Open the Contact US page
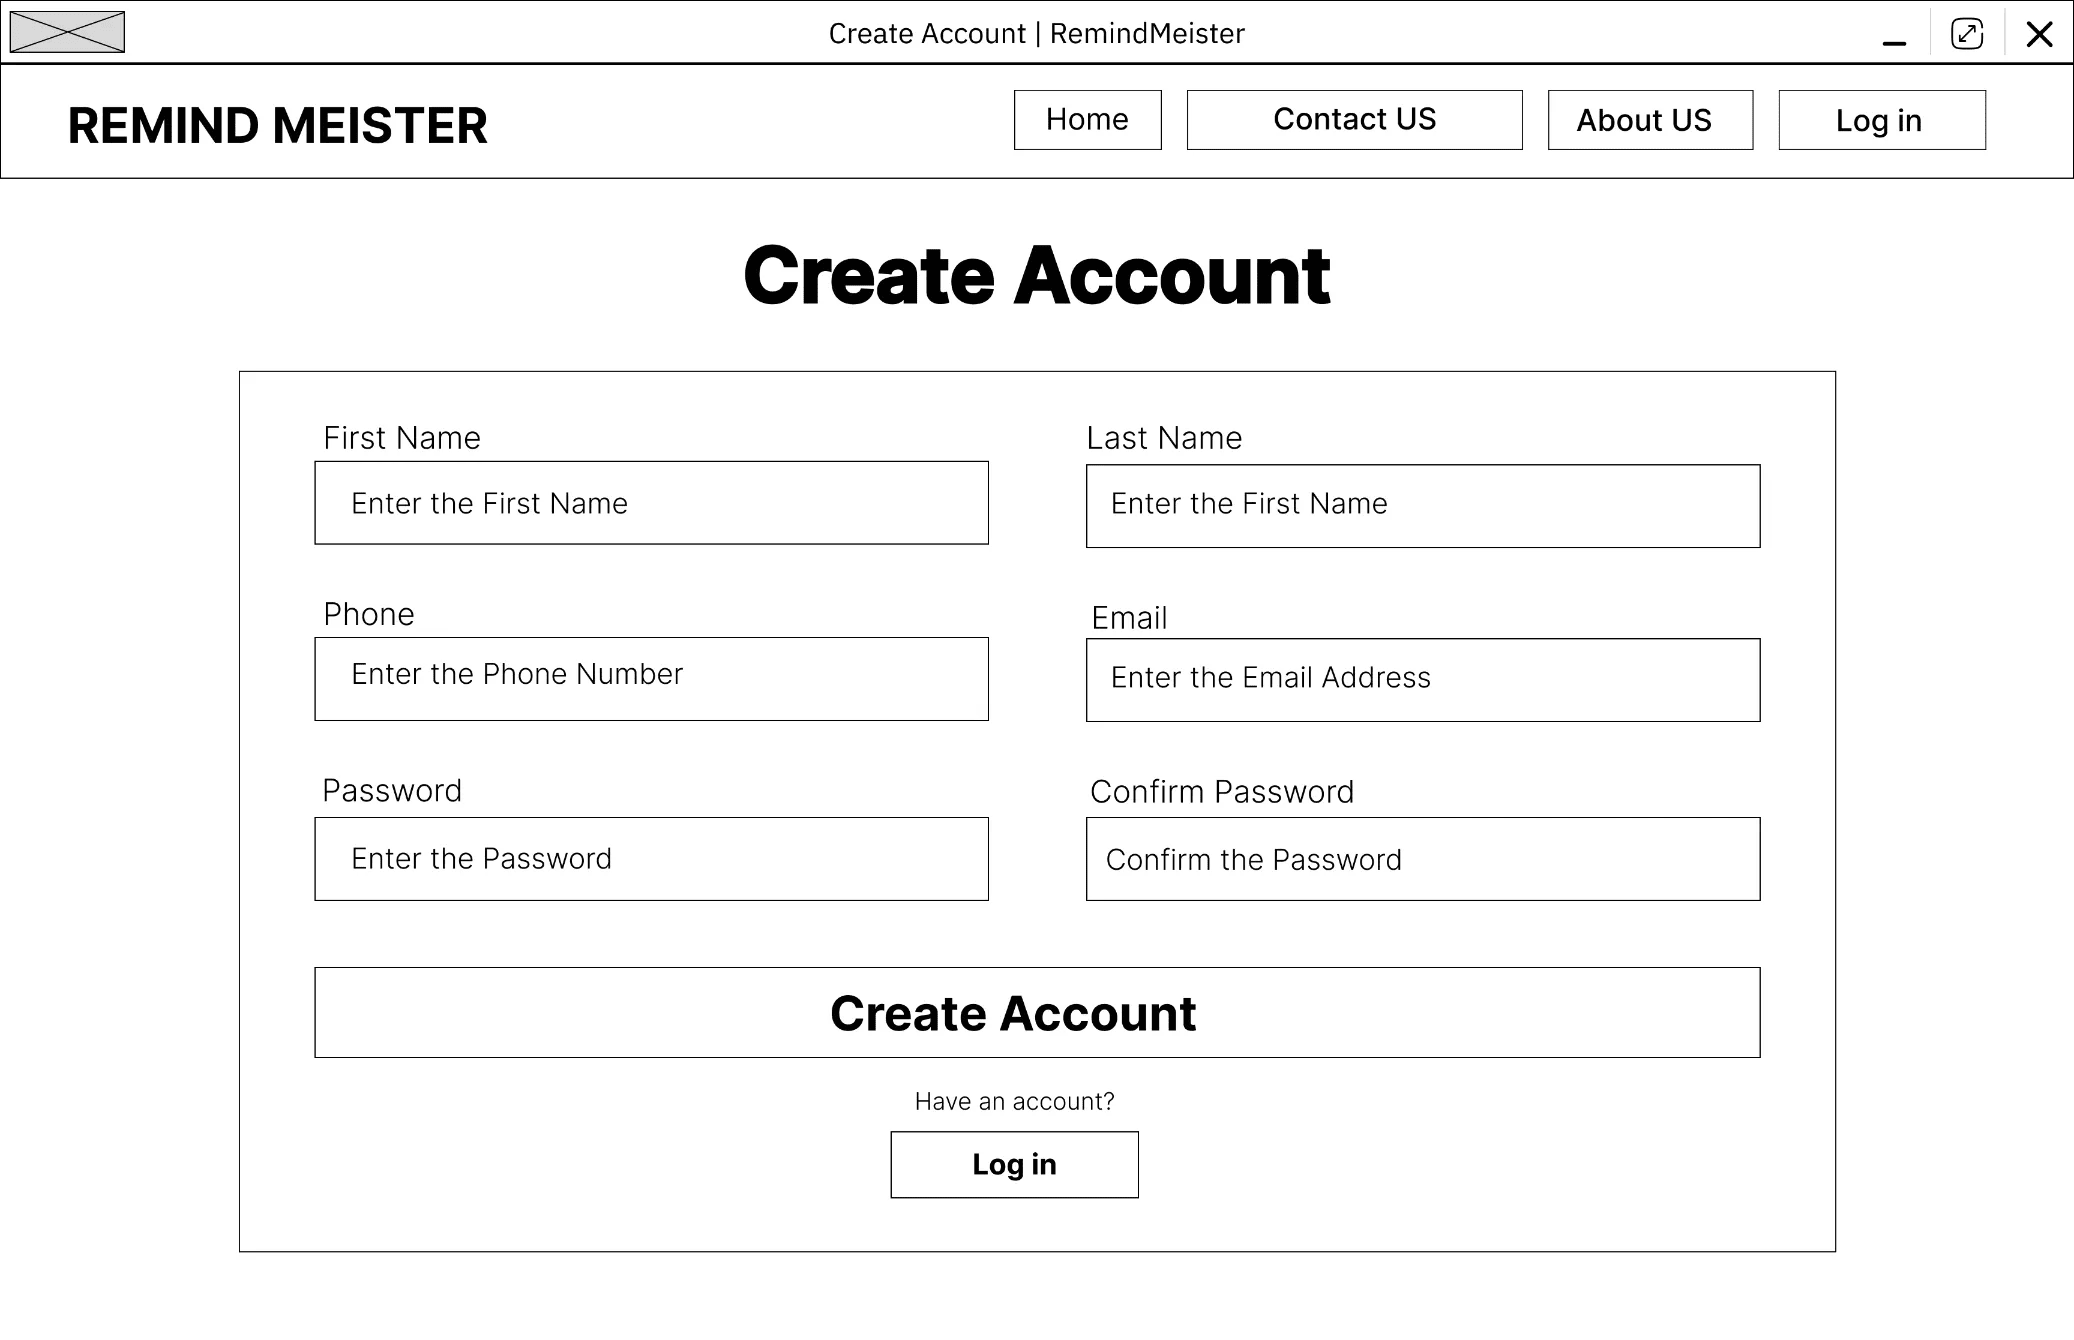This screenshot has height=1340, width=2074. click(1355, 120)
